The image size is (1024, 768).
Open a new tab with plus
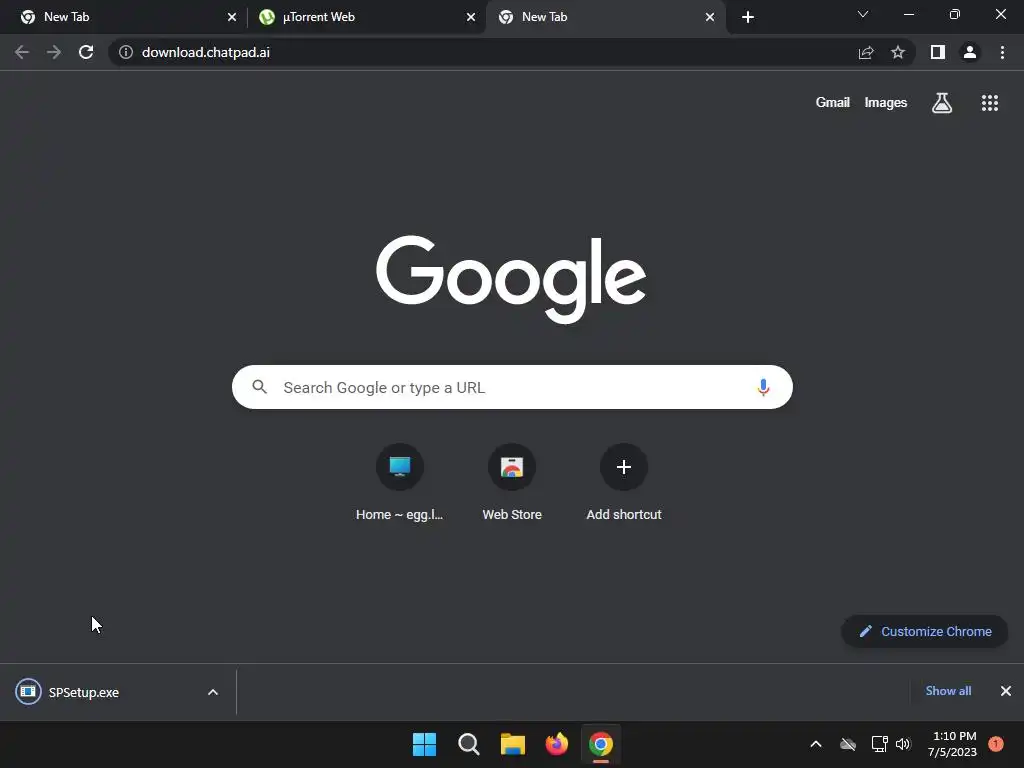748,17
